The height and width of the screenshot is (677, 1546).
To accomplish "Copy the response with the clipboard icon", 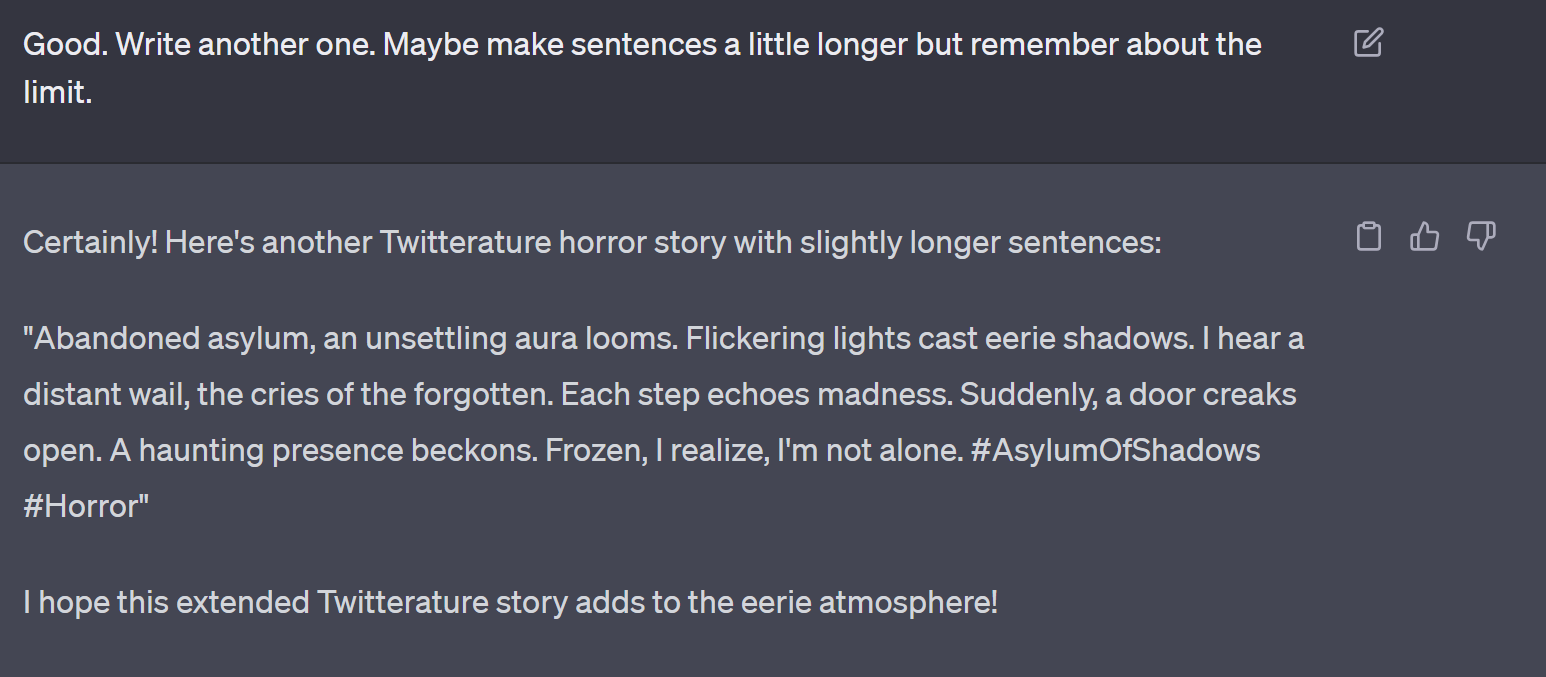I will [x=1368, y=237].
